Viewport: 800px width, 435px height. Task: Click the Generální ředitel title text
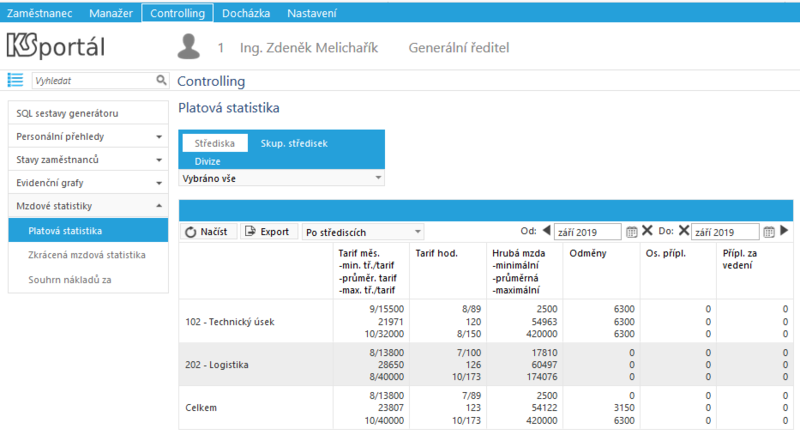tap(459, 48)
